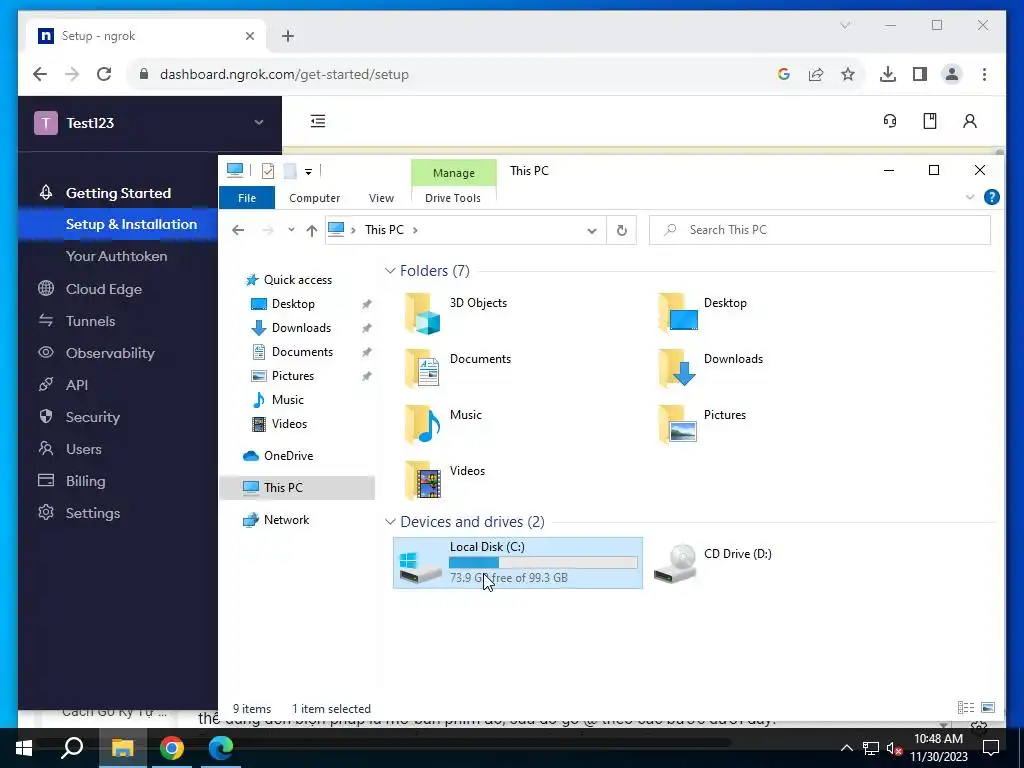Click the Chrome address bar URL
This screenshot has width=1024, height=768.
tap(284, 74)
